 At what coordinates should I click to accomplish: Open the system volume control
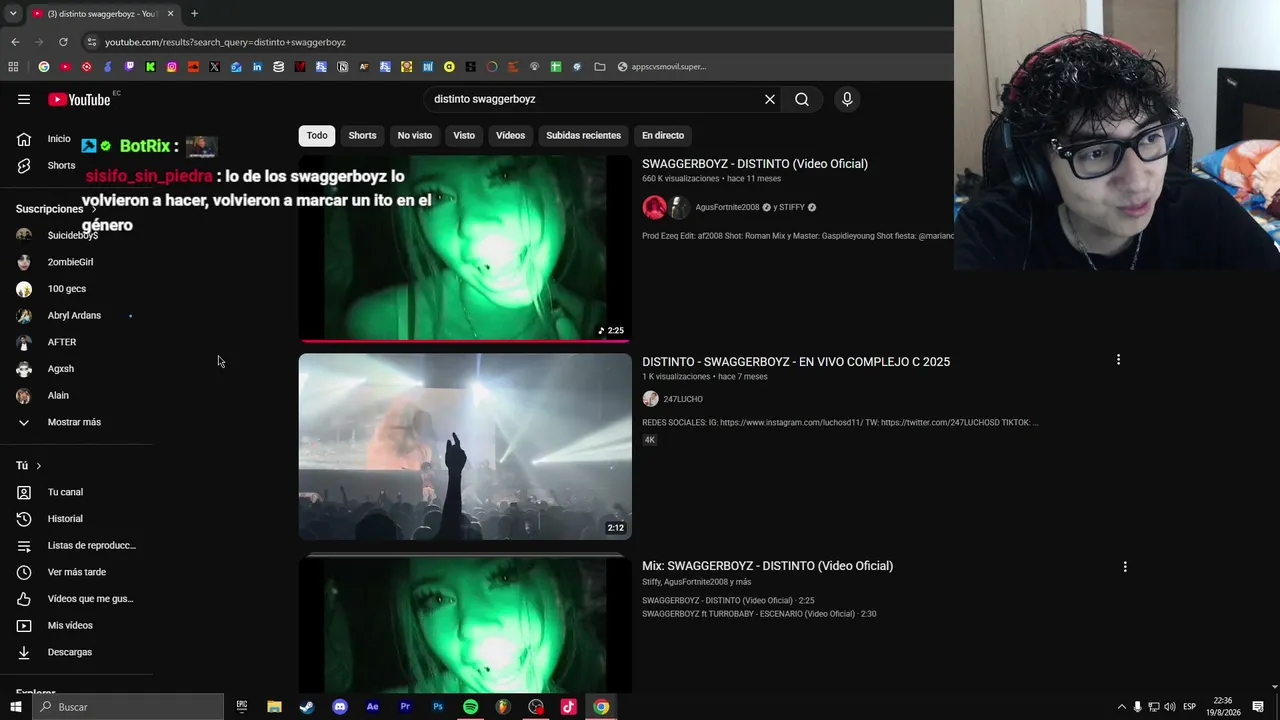tap(1170, 707)
